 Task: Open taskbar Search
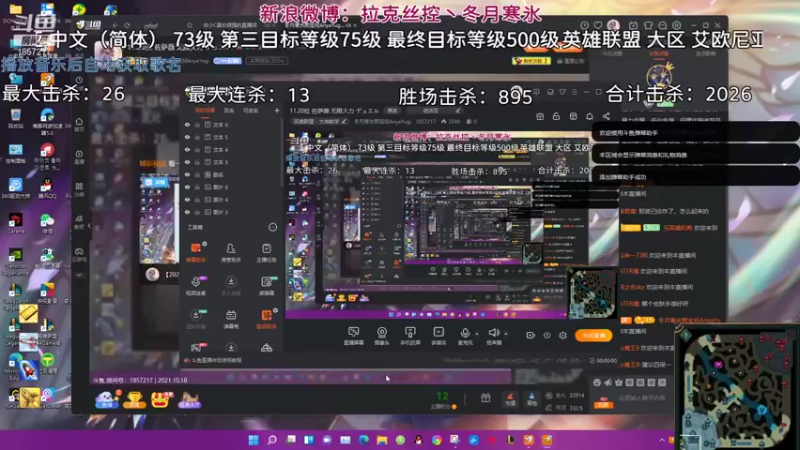click(272, 440)
